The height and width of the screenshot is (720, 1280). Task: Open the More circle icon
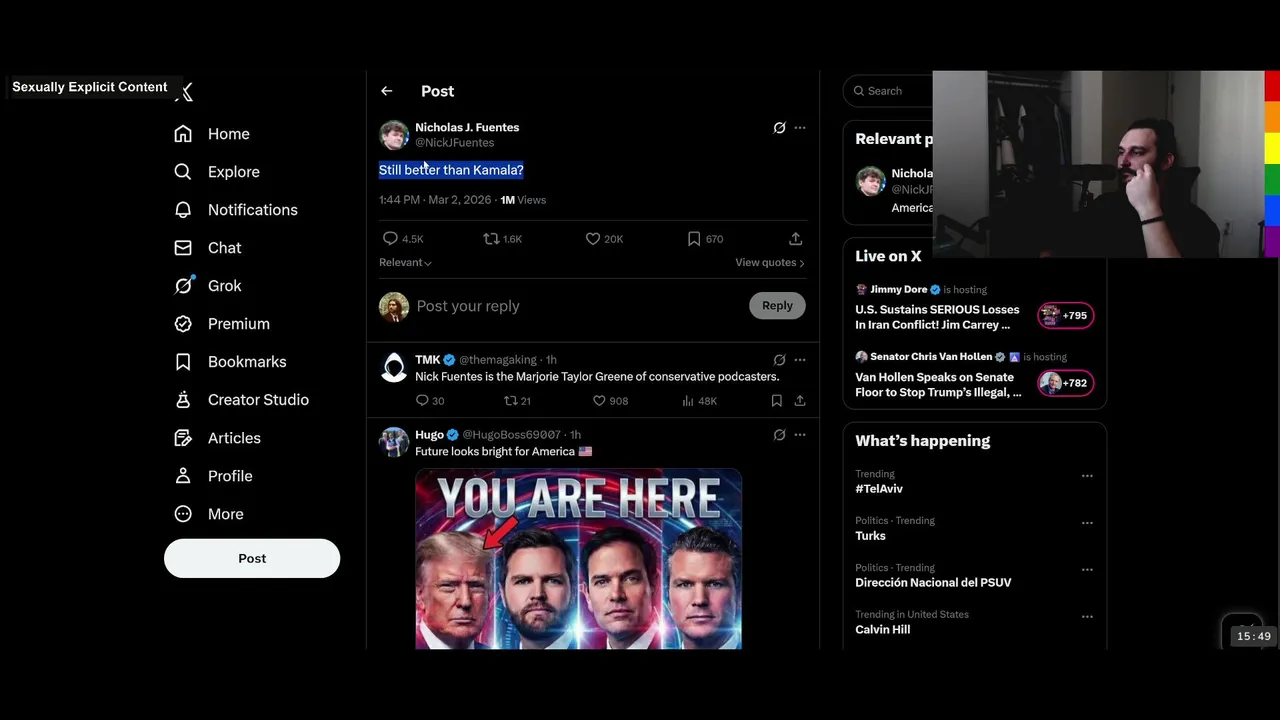point(183,514)
